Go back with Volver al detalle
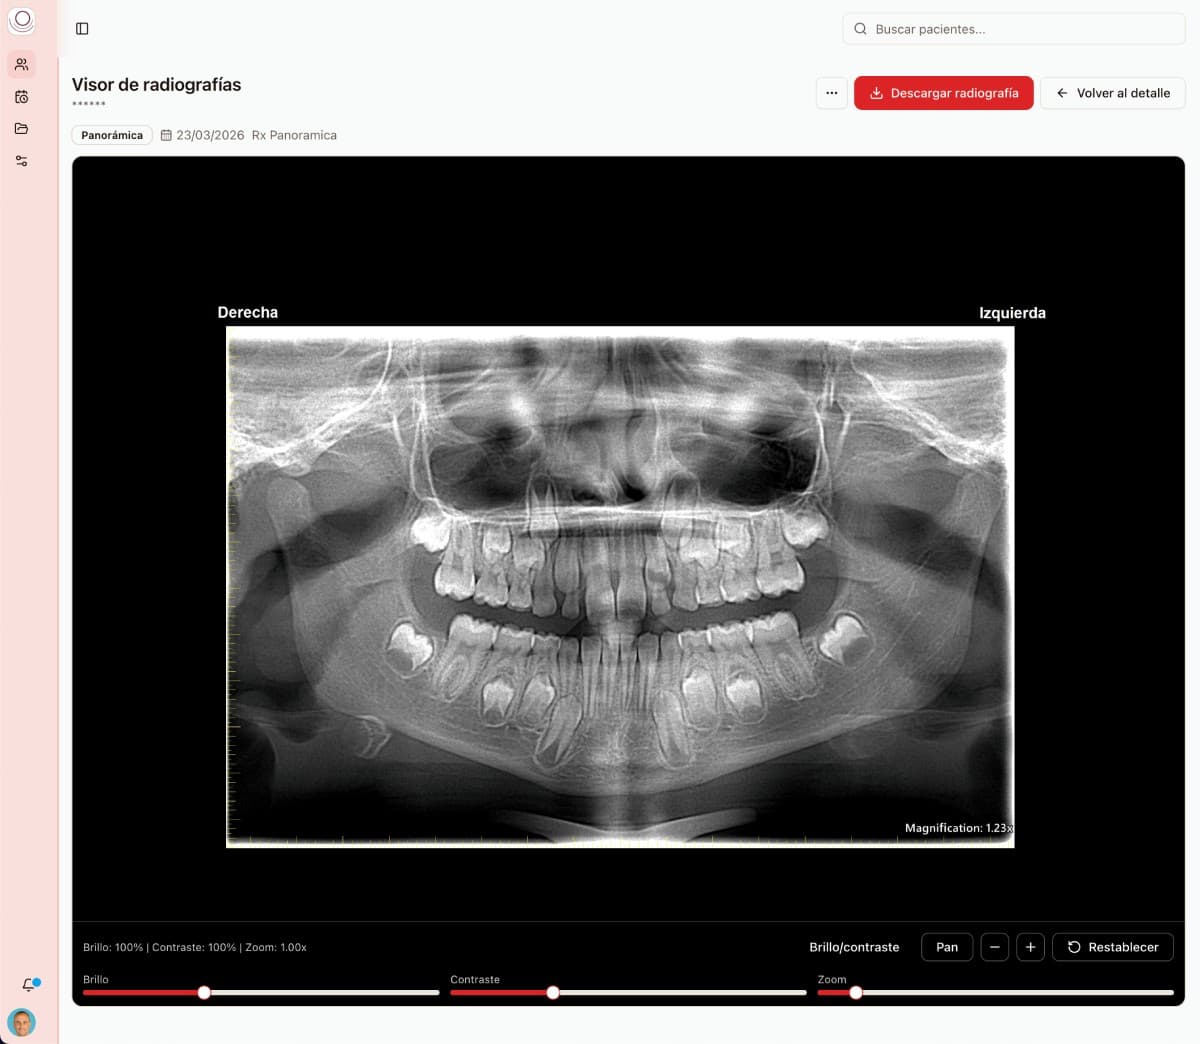 click(1112, 93)
